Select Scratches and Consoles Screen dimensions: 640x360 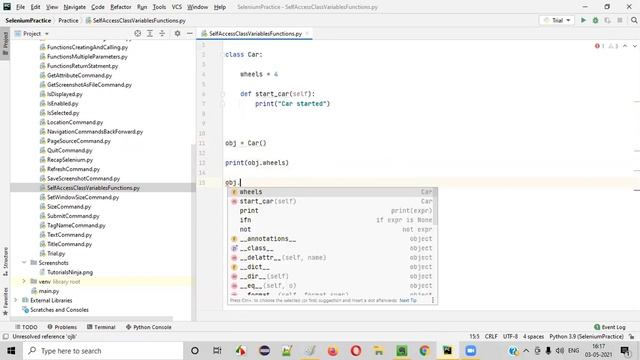pos(59,309)
